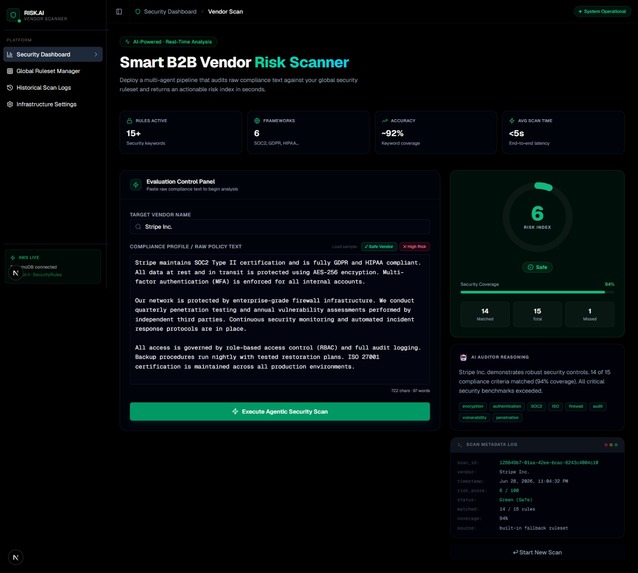Image resolution: width=638 pixels, height=573 pixels.
Task: Click the 1 Missed stat tile
Action: (590, 315)
